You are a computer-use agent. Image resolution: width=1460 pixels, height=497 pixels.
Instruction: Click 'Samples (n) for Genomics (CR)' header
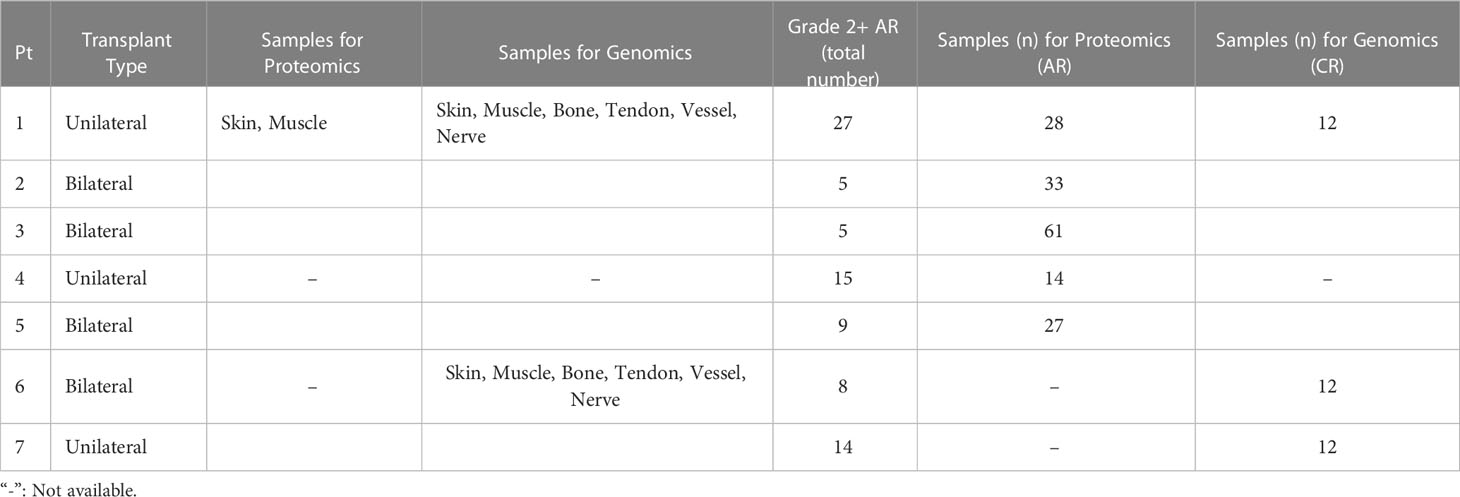[x=1327, y=53]
